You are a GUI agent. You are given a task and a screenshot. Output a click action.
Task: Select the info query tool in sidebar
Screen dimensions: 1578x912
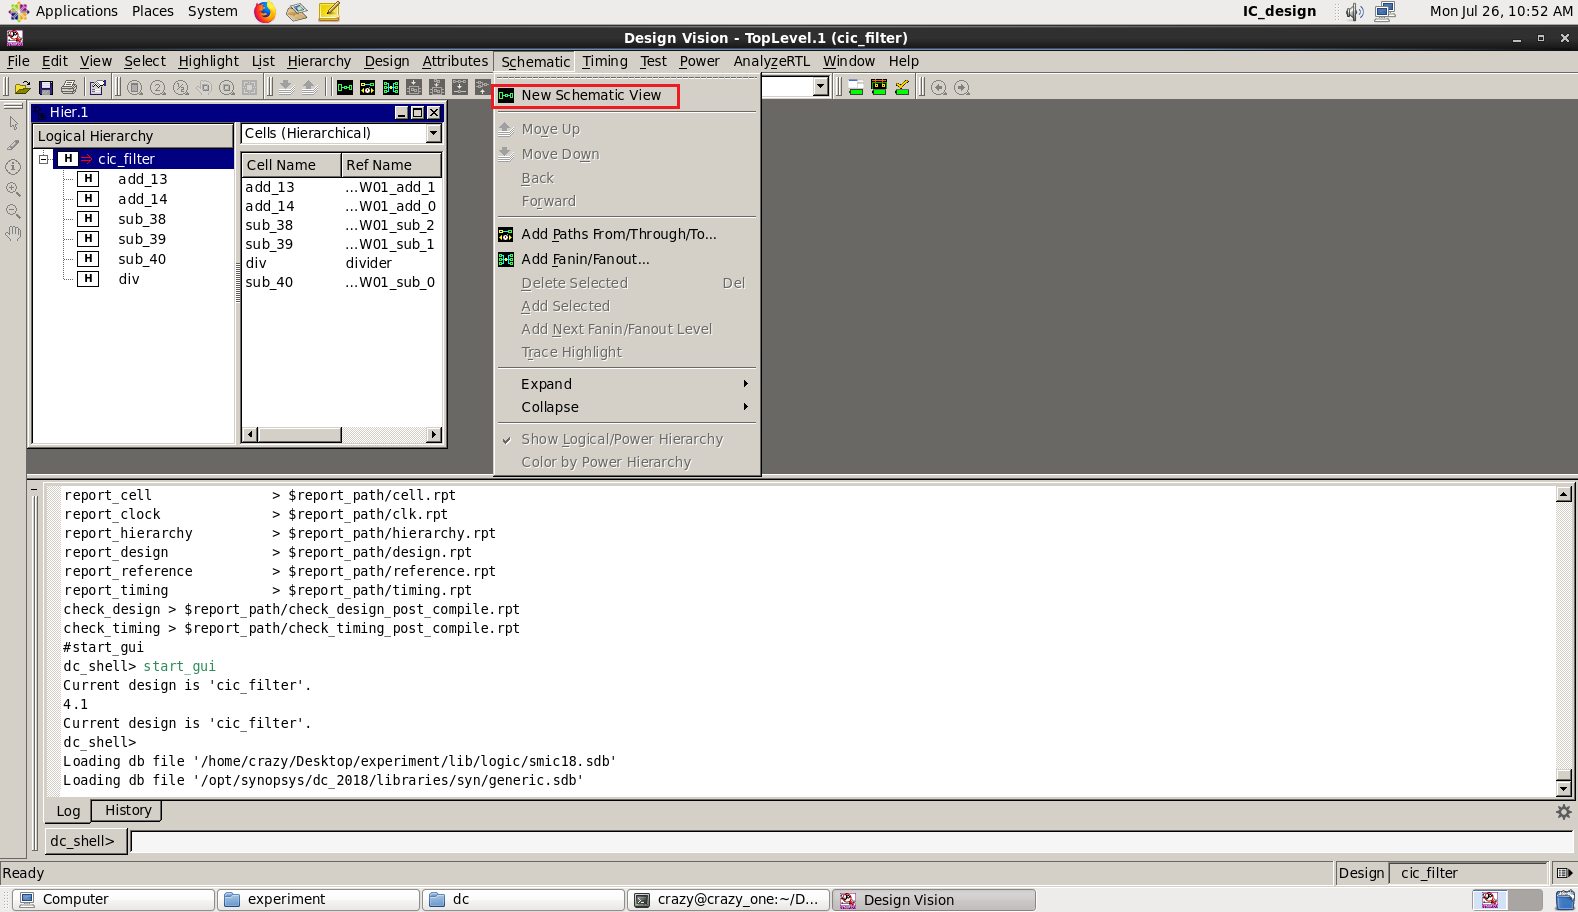tap(13, 167)
